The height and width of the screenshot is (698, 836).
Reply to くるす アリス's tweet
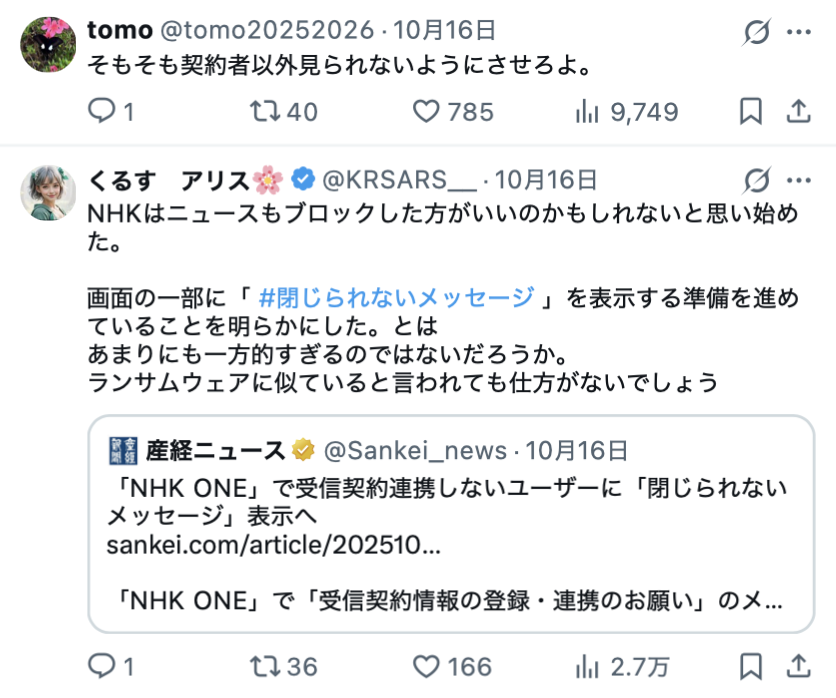(102, 666)
